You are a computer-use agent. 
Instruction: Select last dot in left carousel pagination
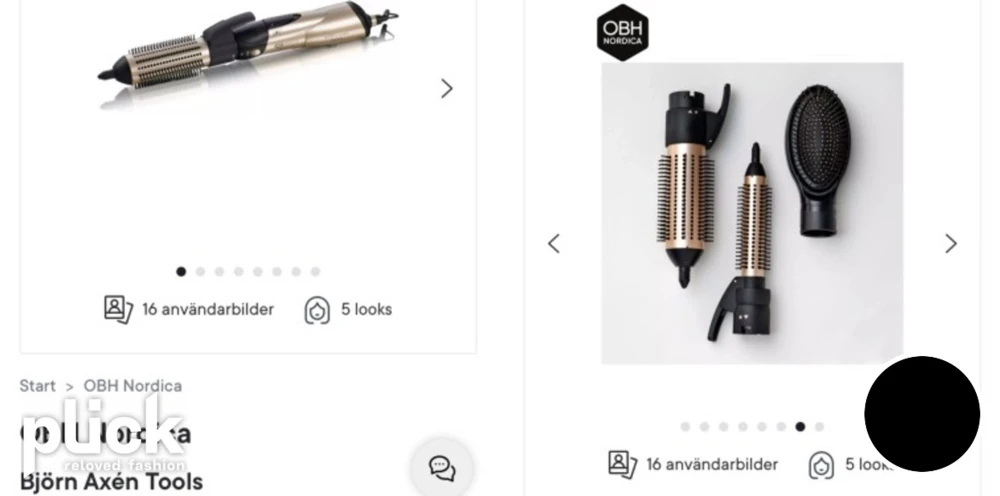(315, 272)
